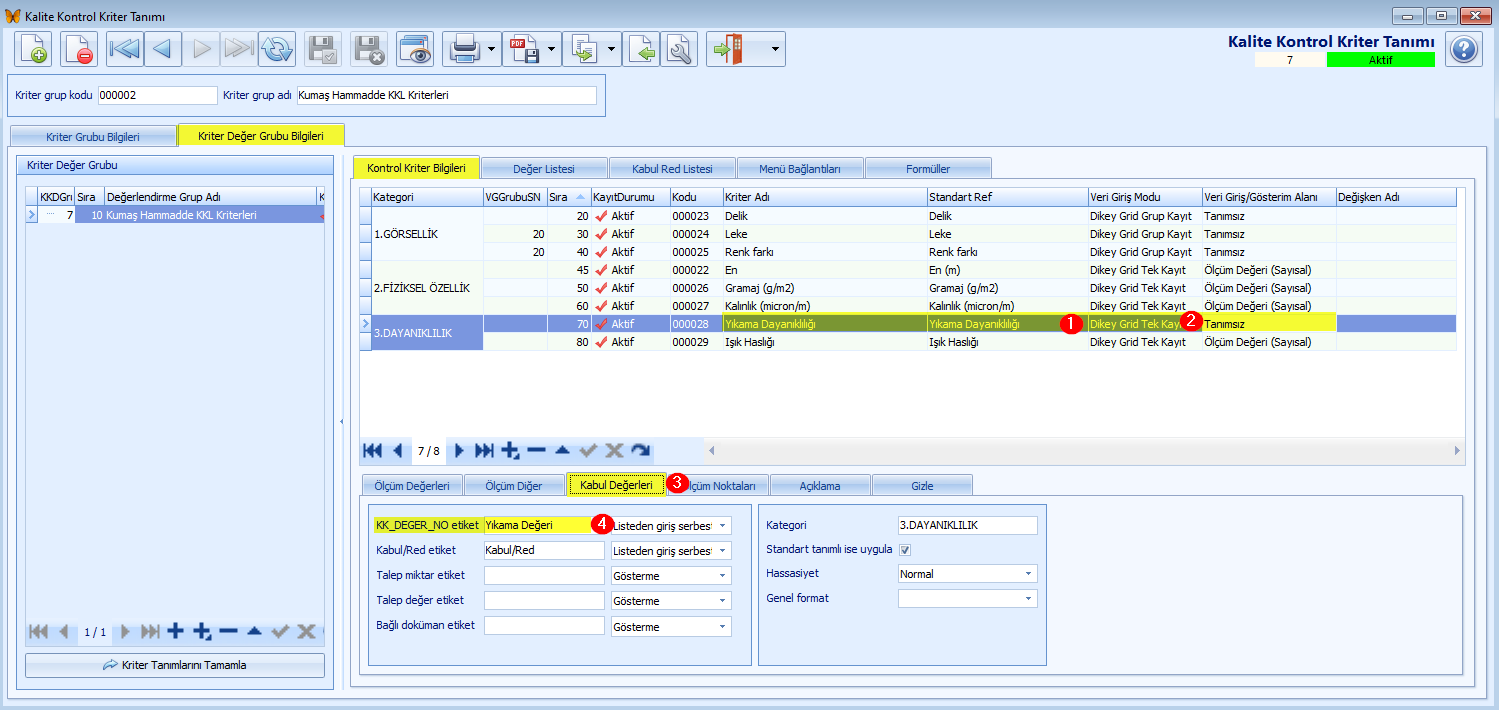Delete the row with the criteria grid minus icon
Image resolution: width=1499 pixels, height=710 pixels.
[537, 451]
